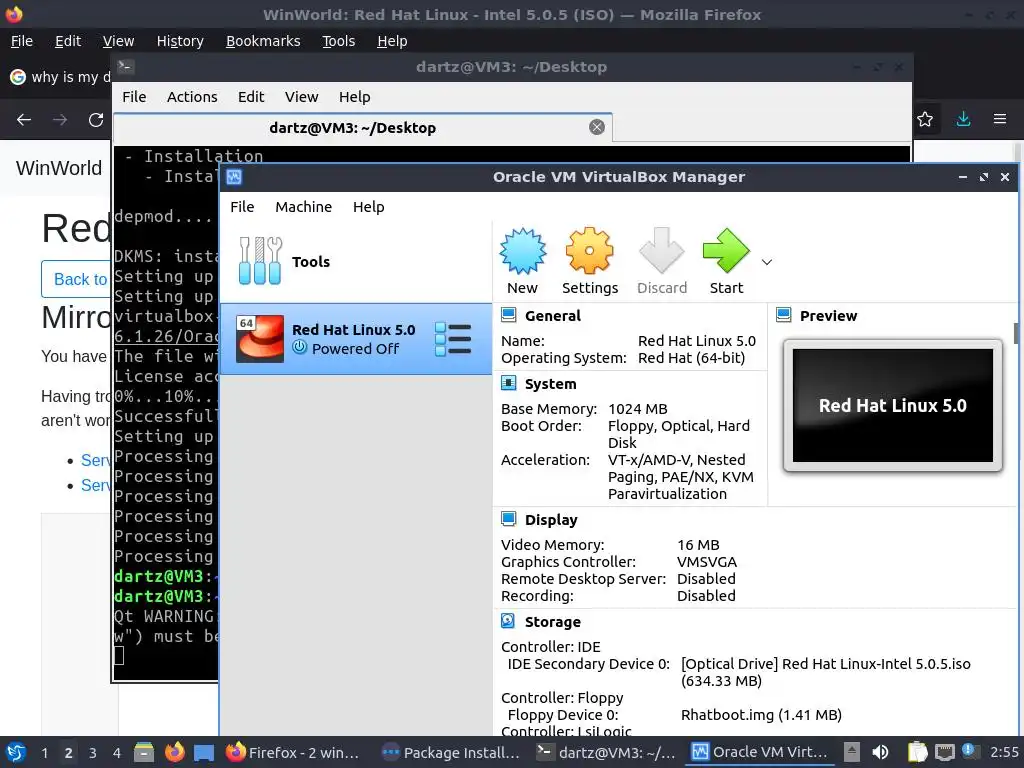Switch to workspace 3
The width and height of the screenshot is (1024, 768).
pos(93,753)
